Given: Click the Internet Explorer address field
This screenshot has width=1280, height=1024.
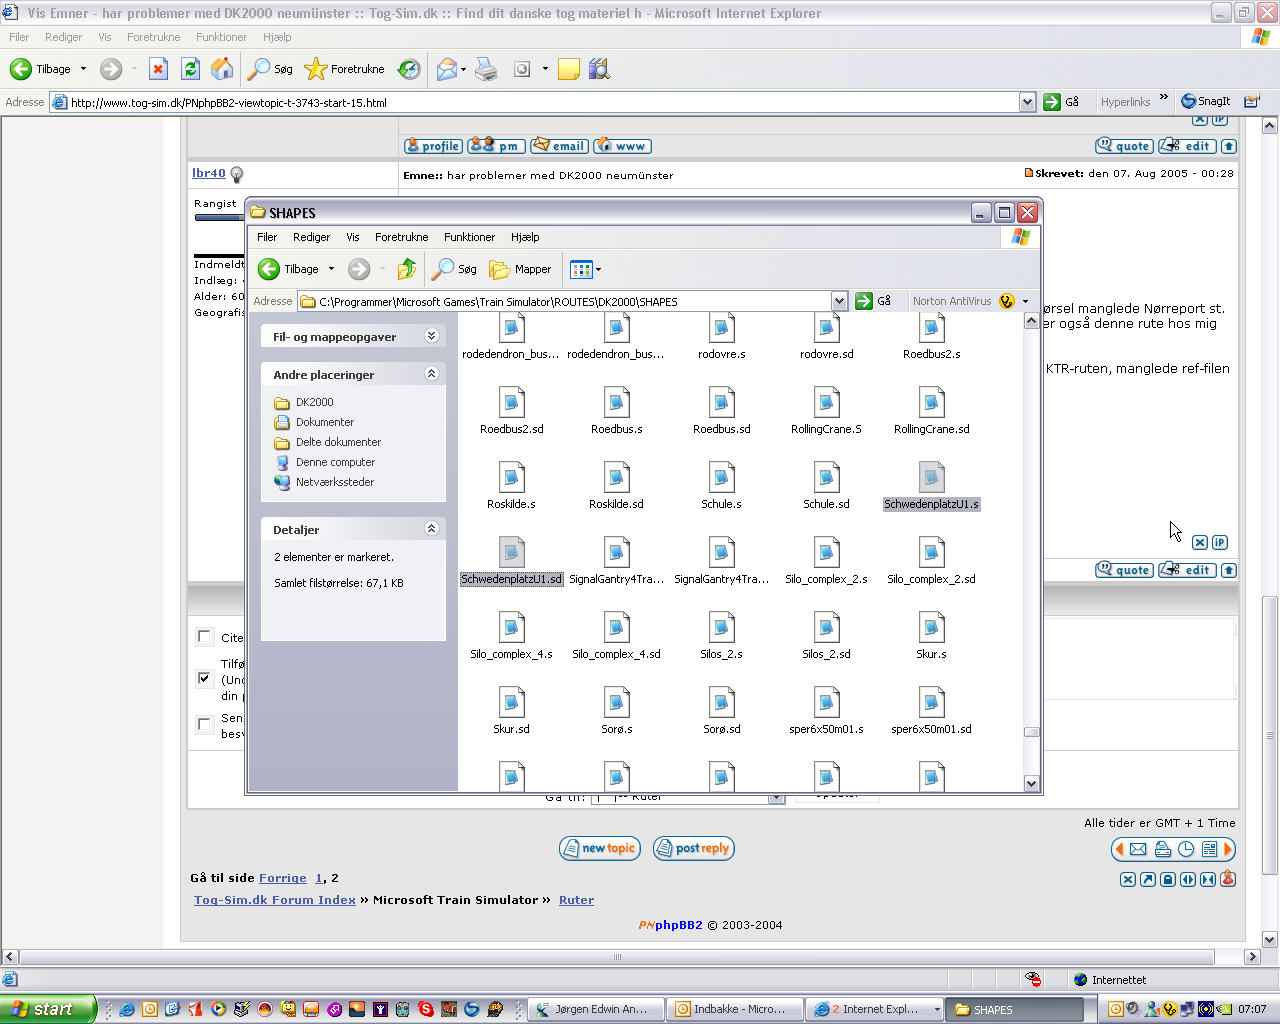Looking at the screenshot, I should coord(542,102).
